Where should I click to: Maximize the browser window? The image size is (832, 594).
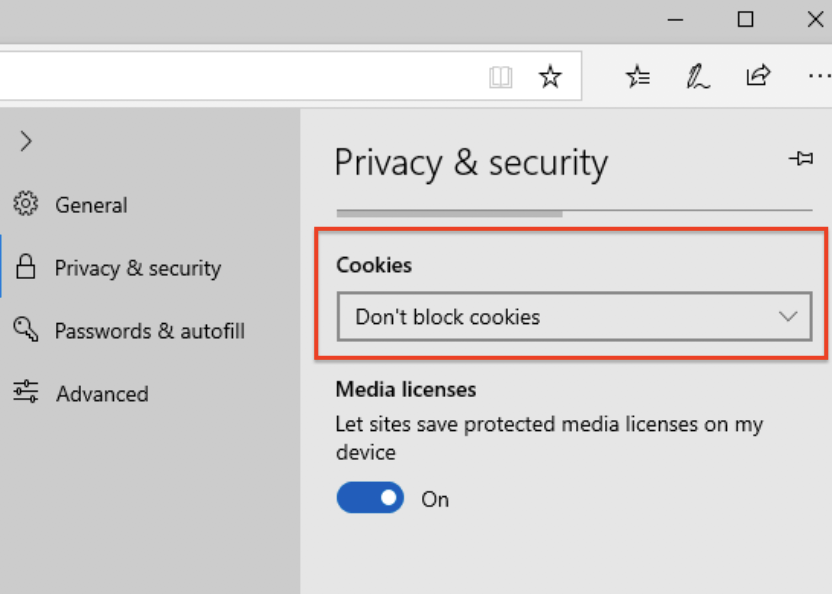click(x=745, y=19)
